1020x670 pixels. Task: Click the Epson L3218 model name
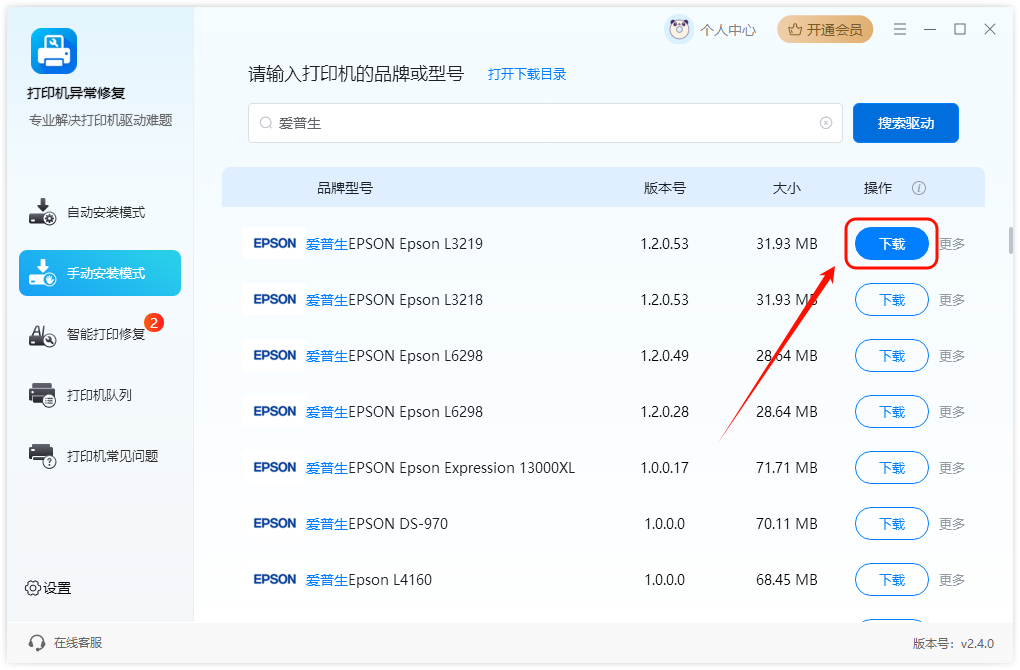[394, 300]
